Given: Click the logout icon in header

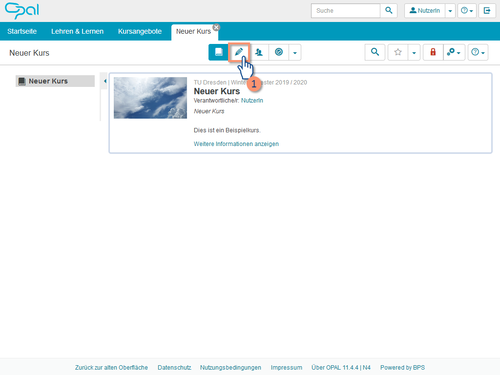Looking at the screenshot, I should [487, 11].
